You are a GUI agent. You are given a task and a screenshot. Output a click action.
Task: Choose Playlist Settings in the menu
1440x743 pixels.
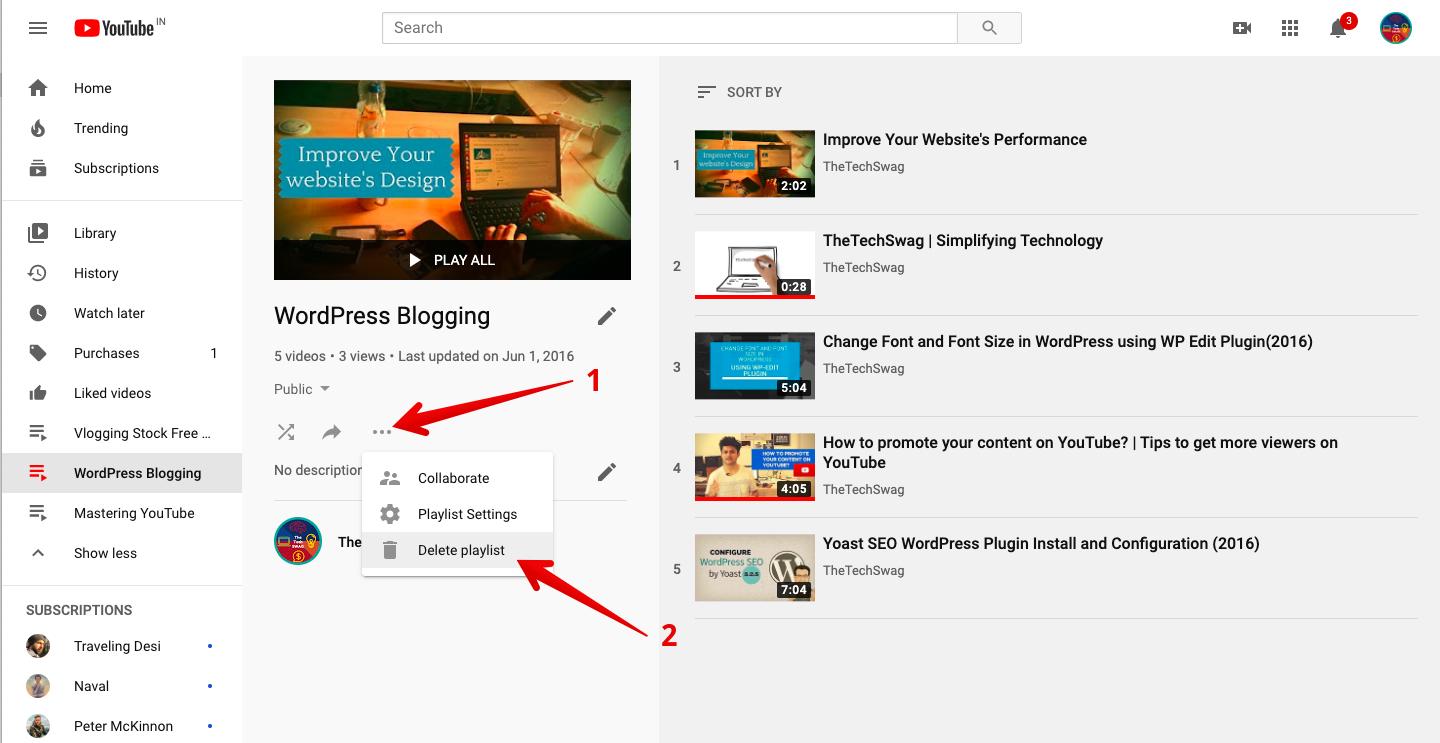point(467,514)
